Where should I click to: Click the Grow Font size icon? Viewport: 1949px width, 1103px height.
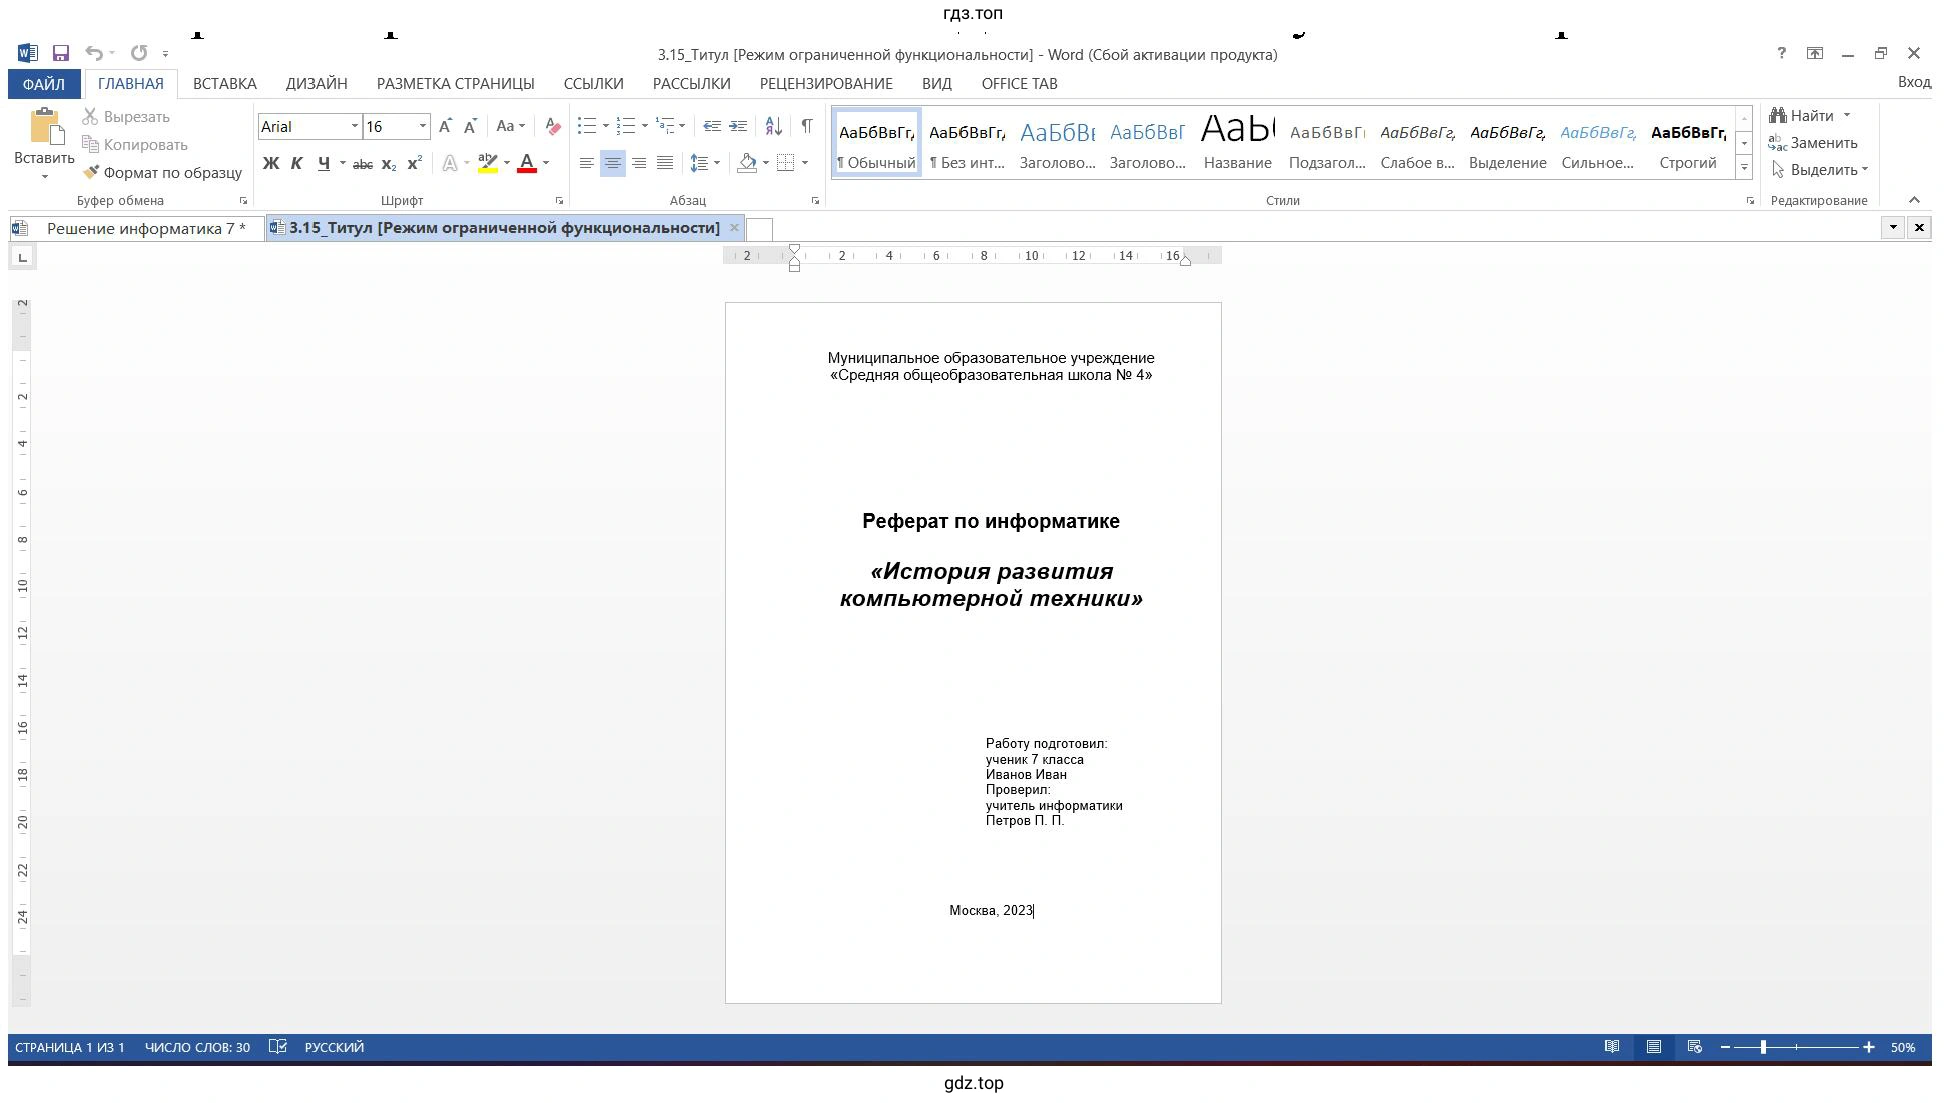coord(445,126)
